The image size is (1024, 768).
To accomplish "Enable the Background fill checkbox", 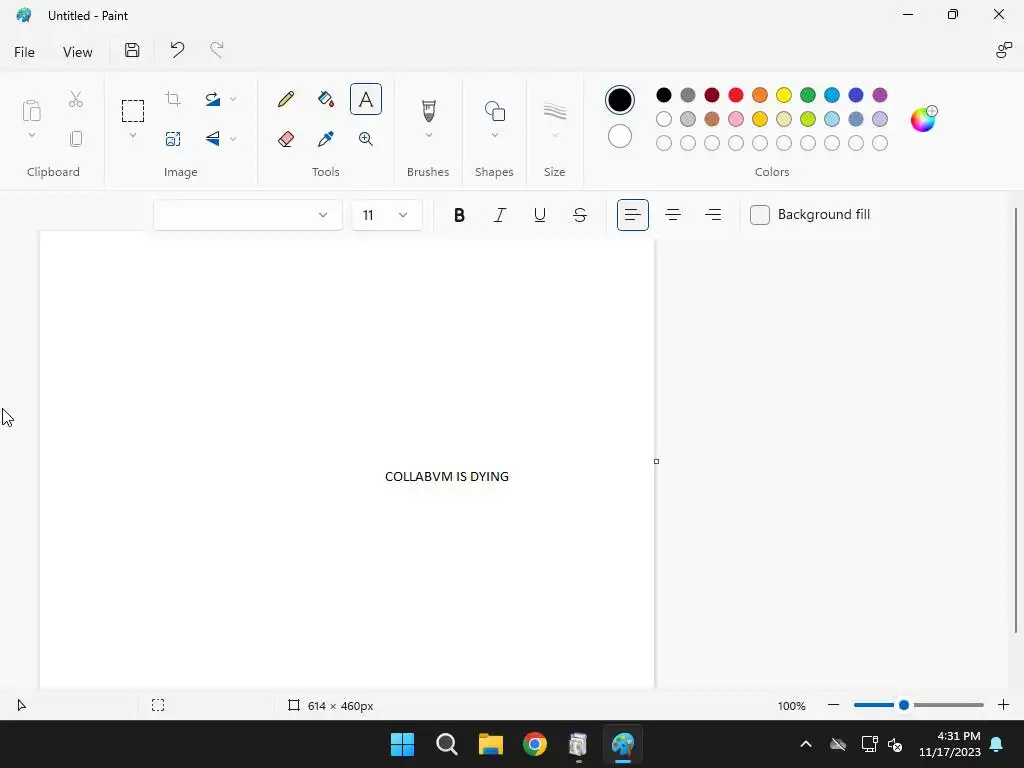I will 760,215.
